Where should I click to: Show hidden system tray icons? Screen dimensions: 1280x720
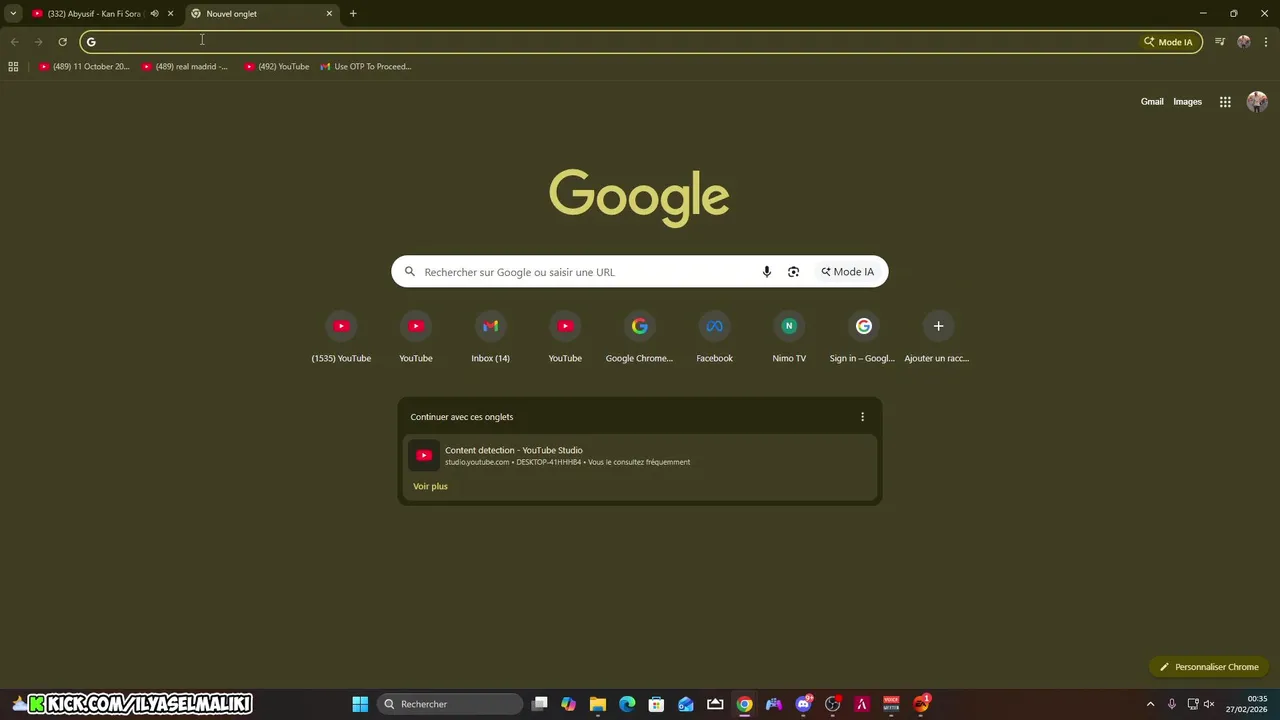pos(1150,704)
